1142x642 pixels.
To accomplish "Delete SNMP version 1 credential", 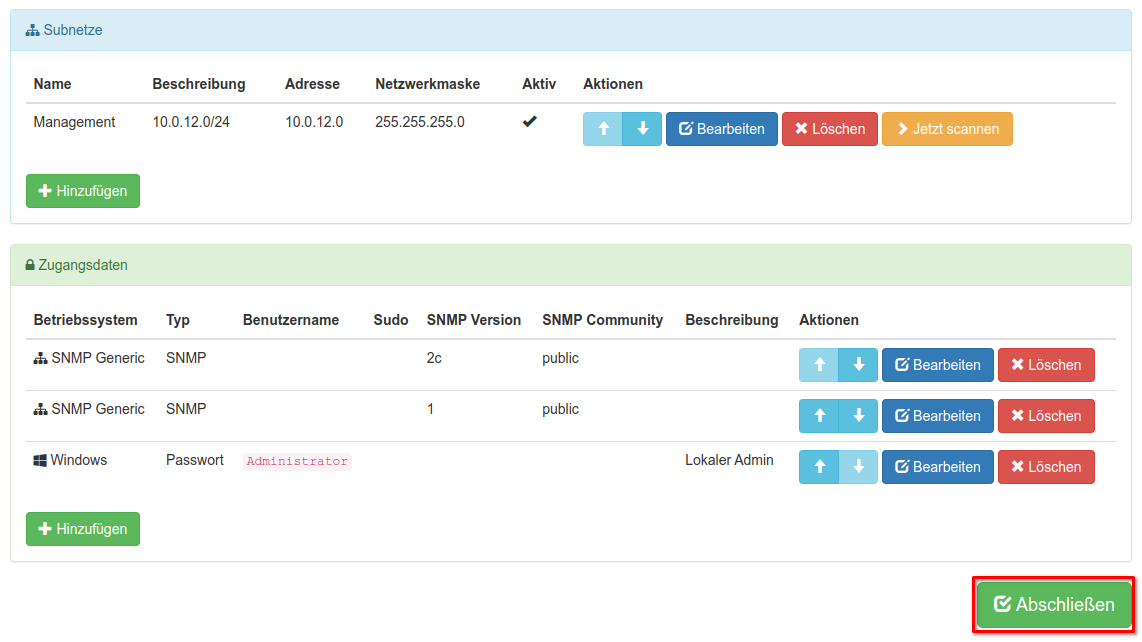I will pyautogui.click(x=1046, y=416).
